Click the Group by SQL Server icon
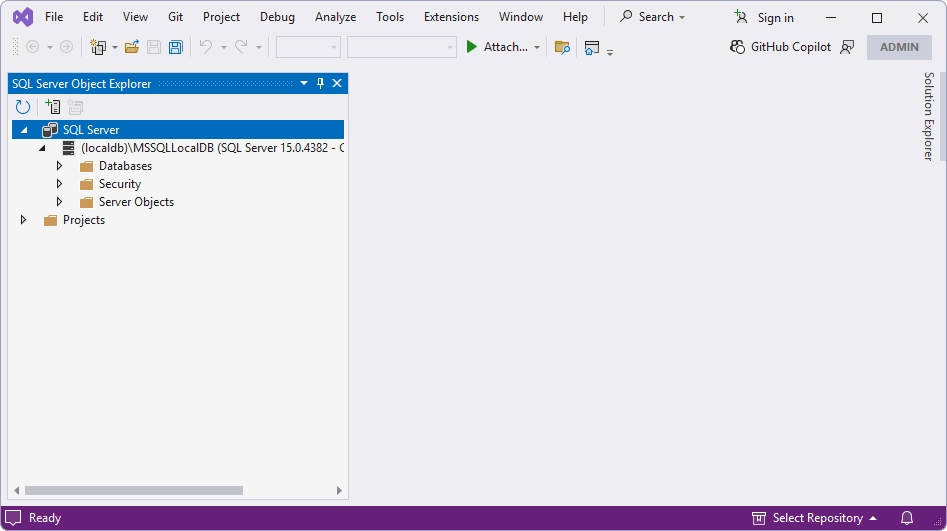This screenshot has height=531, width=947. tap(75, 107)
